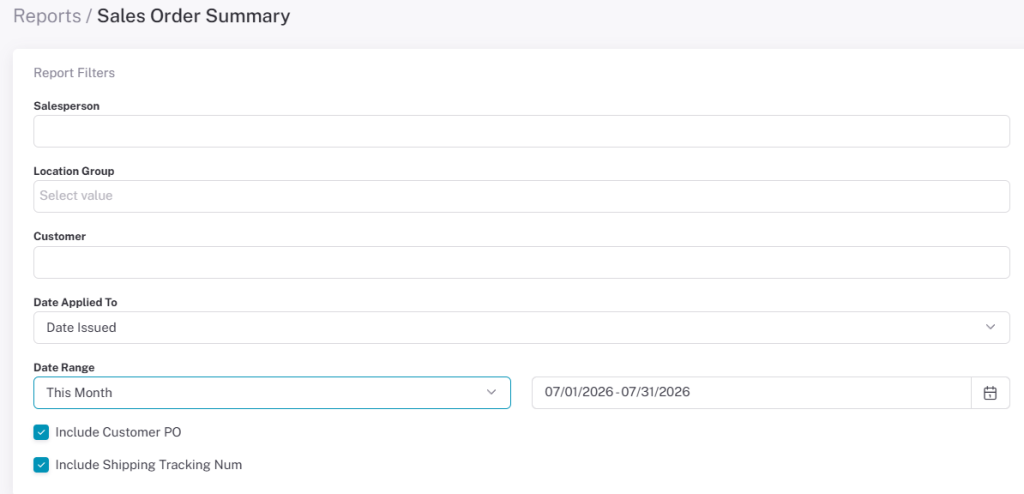Screen dimensions: 1024x494
Task: Click the Location Group field label
Action: coord(74,171)
